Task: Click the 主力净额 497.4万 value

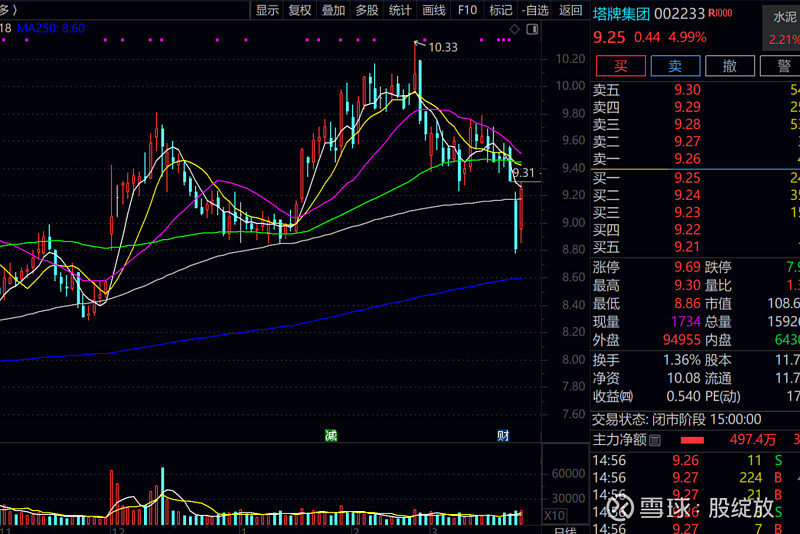Action: (753, 440)
